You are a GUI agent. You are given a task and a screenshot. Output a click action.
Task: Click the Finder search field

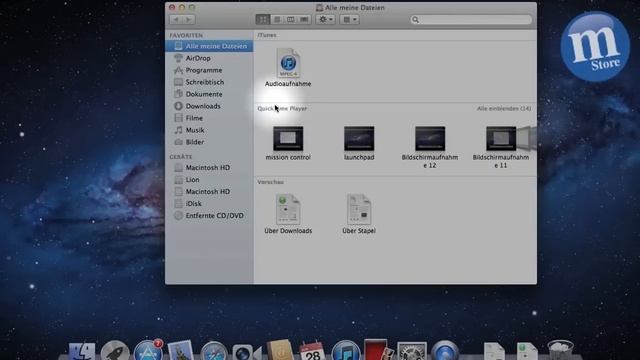(x=471, y=20)
